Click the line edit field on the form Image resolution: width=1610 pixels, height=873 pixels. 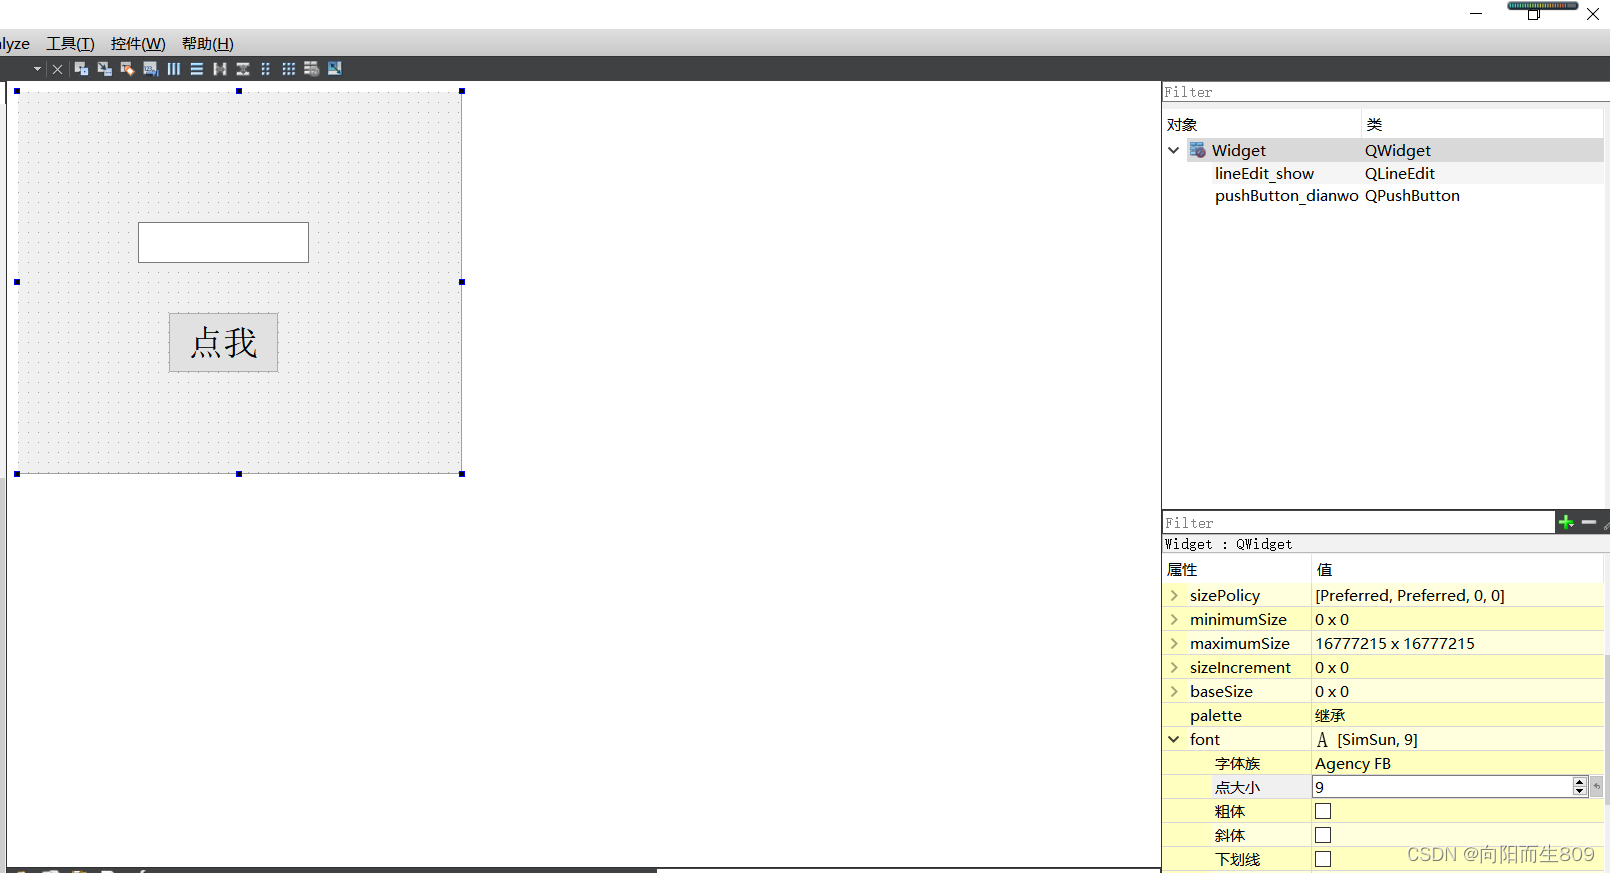click(x=223, y=242)
